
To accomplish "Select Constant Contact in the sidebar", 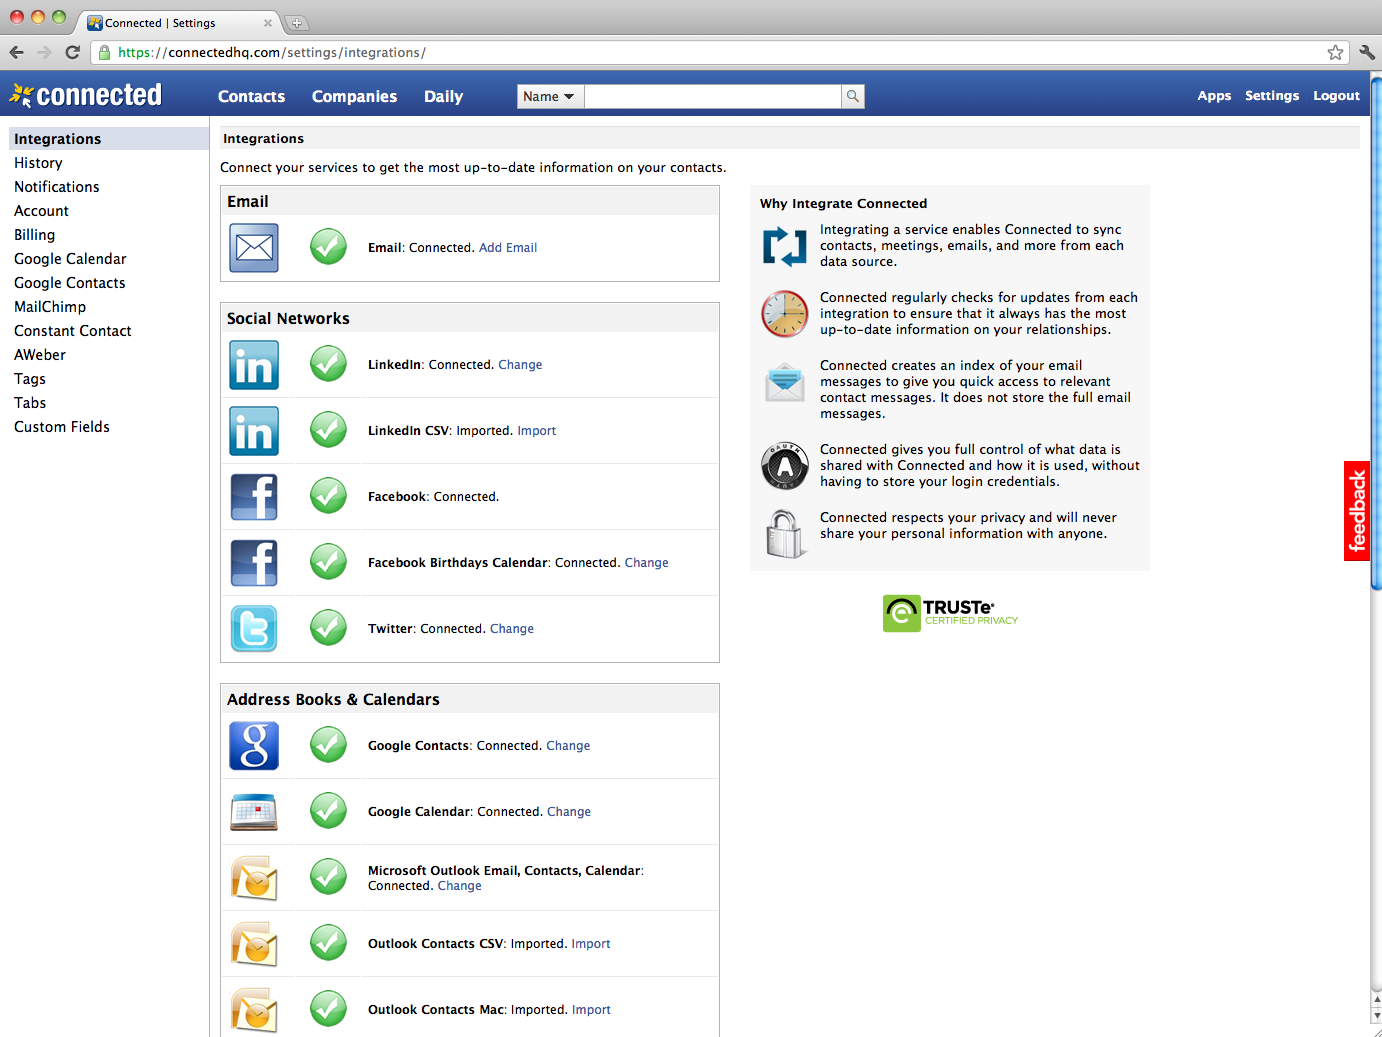I will click(x=73, y=331).
